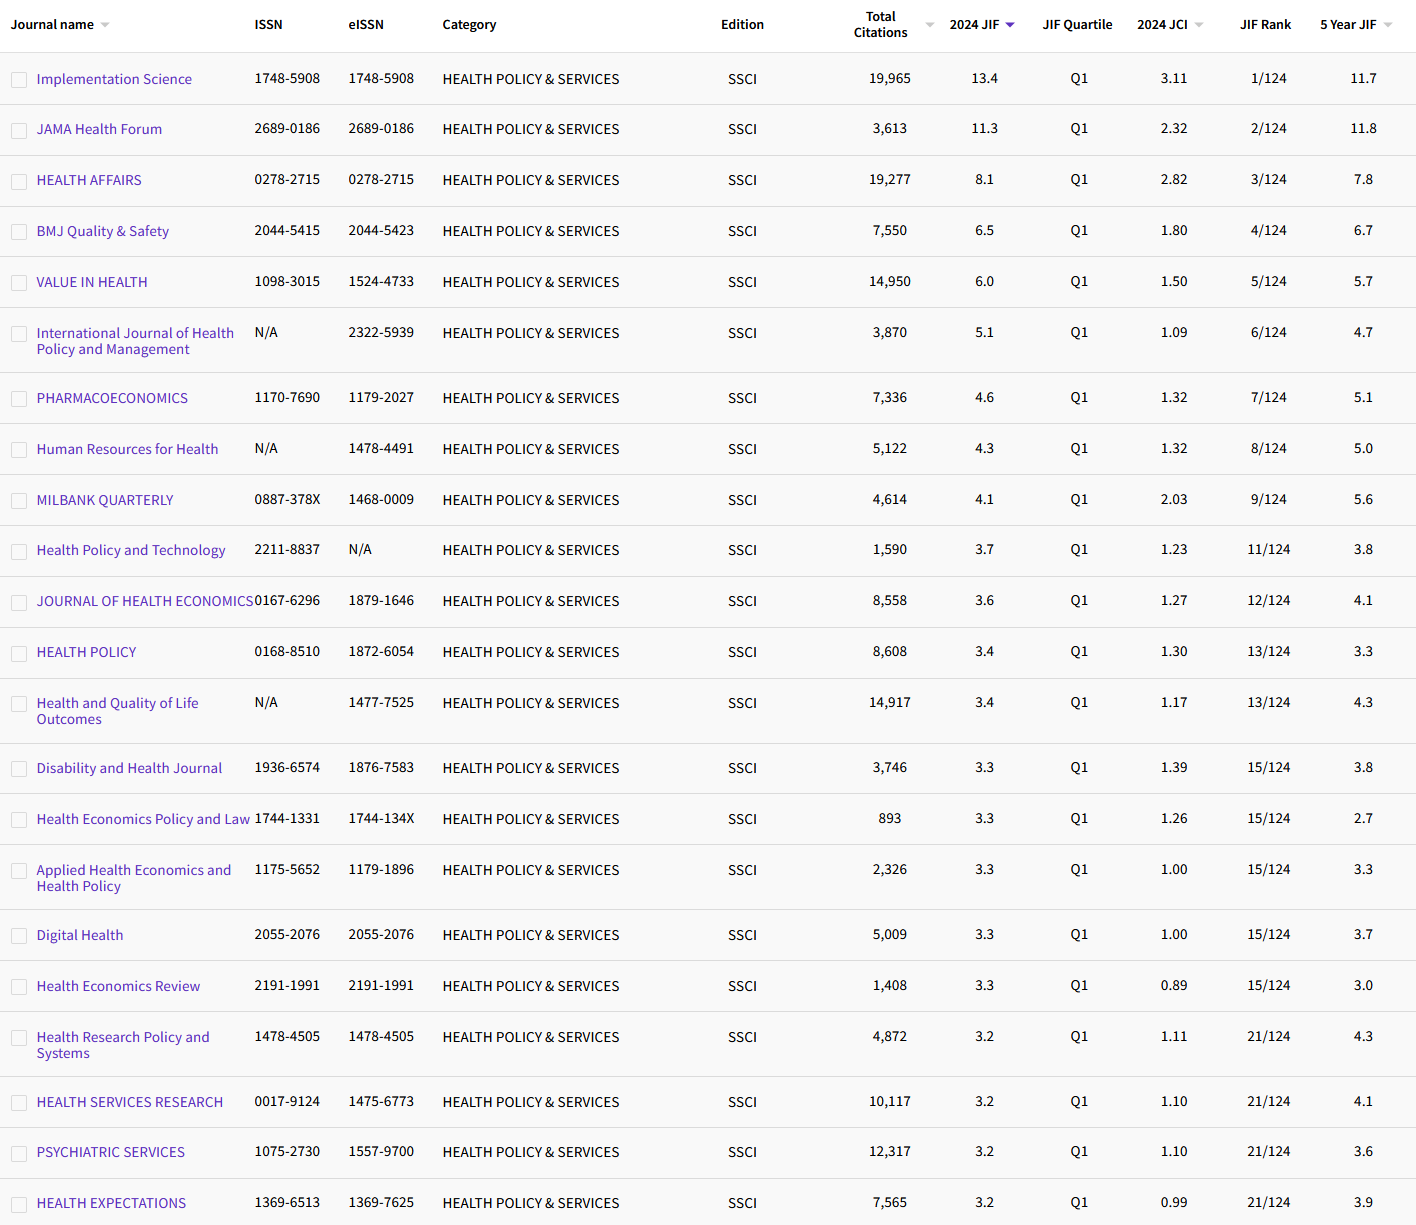1416x1225 pixels.
Task: Open Health Research Policy and Systems
Action: tap(123, 1045)
